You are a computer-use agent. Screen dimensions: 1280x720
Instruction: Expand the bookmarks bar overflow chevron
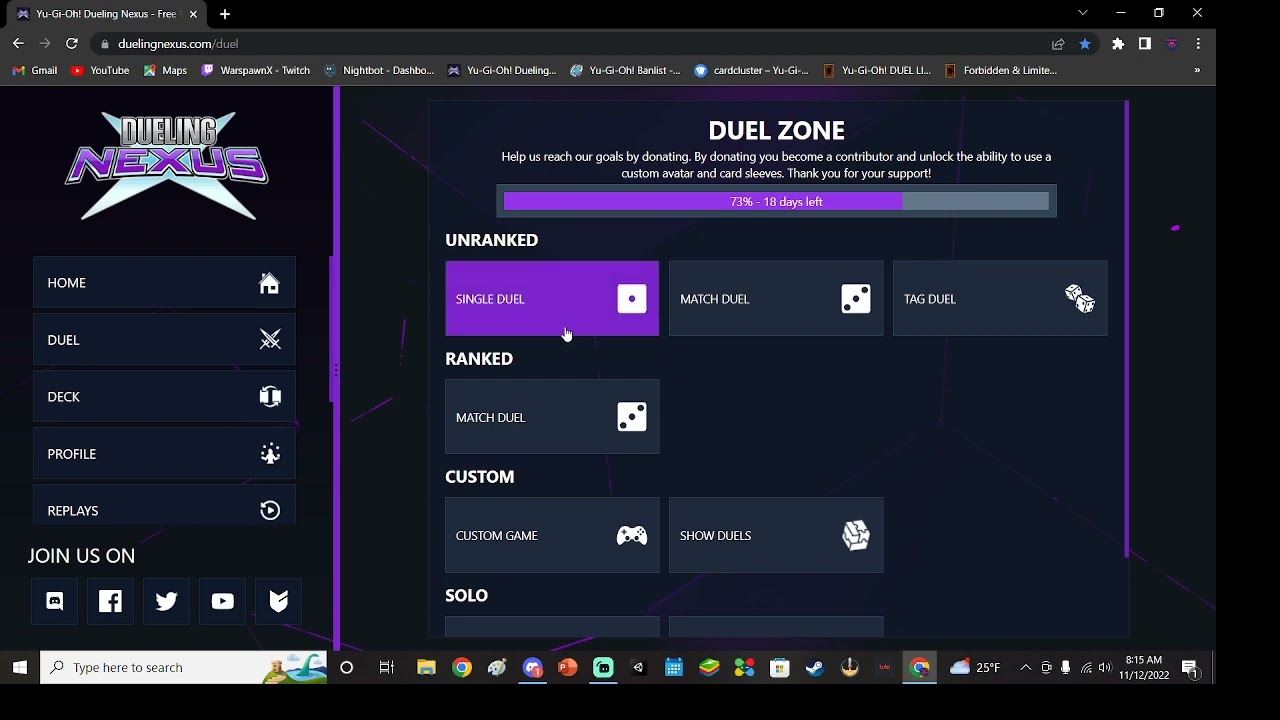(x=1197, y=71)
